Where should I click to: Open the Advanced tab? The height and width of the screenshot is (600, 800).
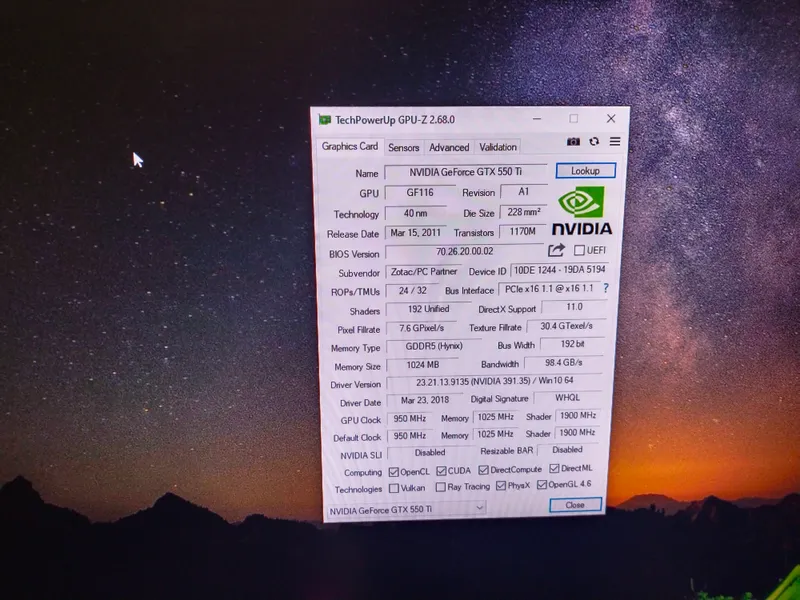click(448, 147)
